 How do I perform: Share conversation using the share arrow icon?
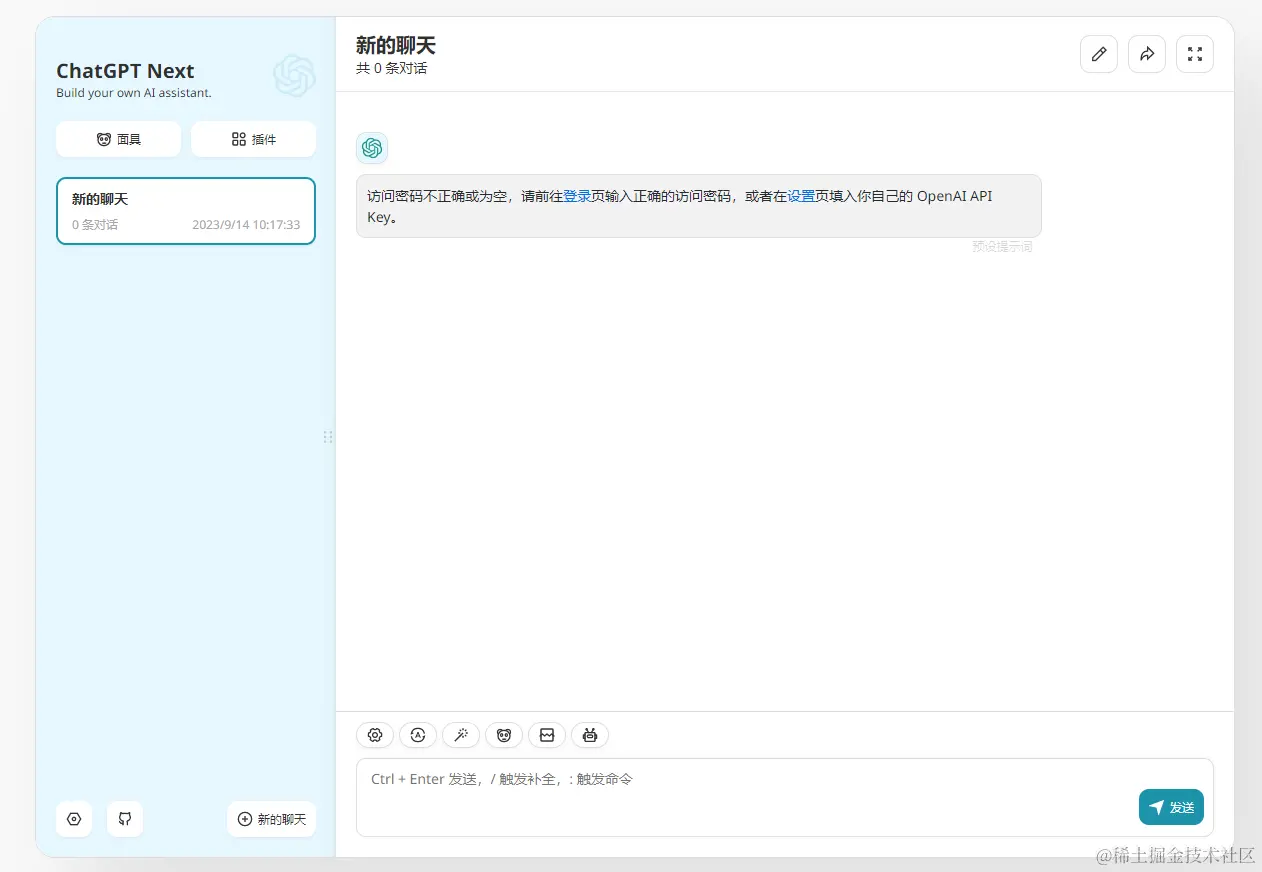[1146, 54]
